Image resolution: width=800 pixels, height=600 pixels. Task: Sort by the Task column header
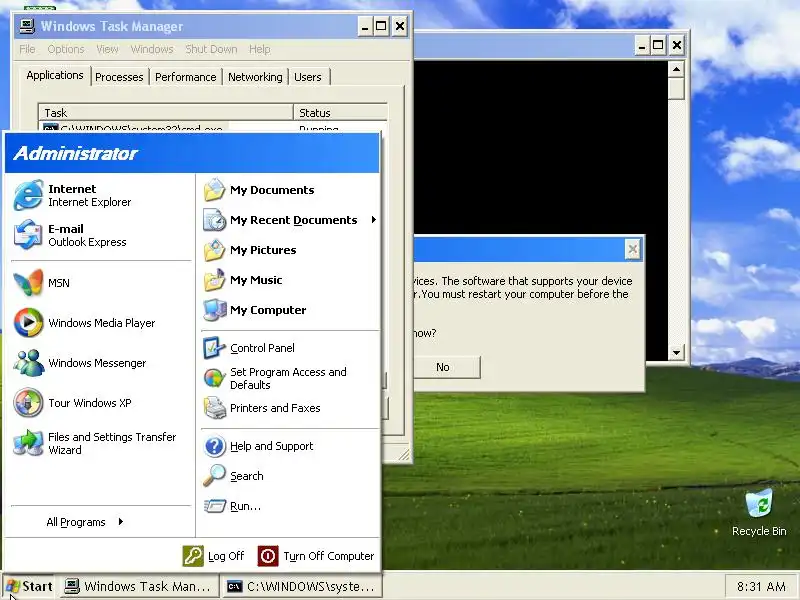[166, 113]
